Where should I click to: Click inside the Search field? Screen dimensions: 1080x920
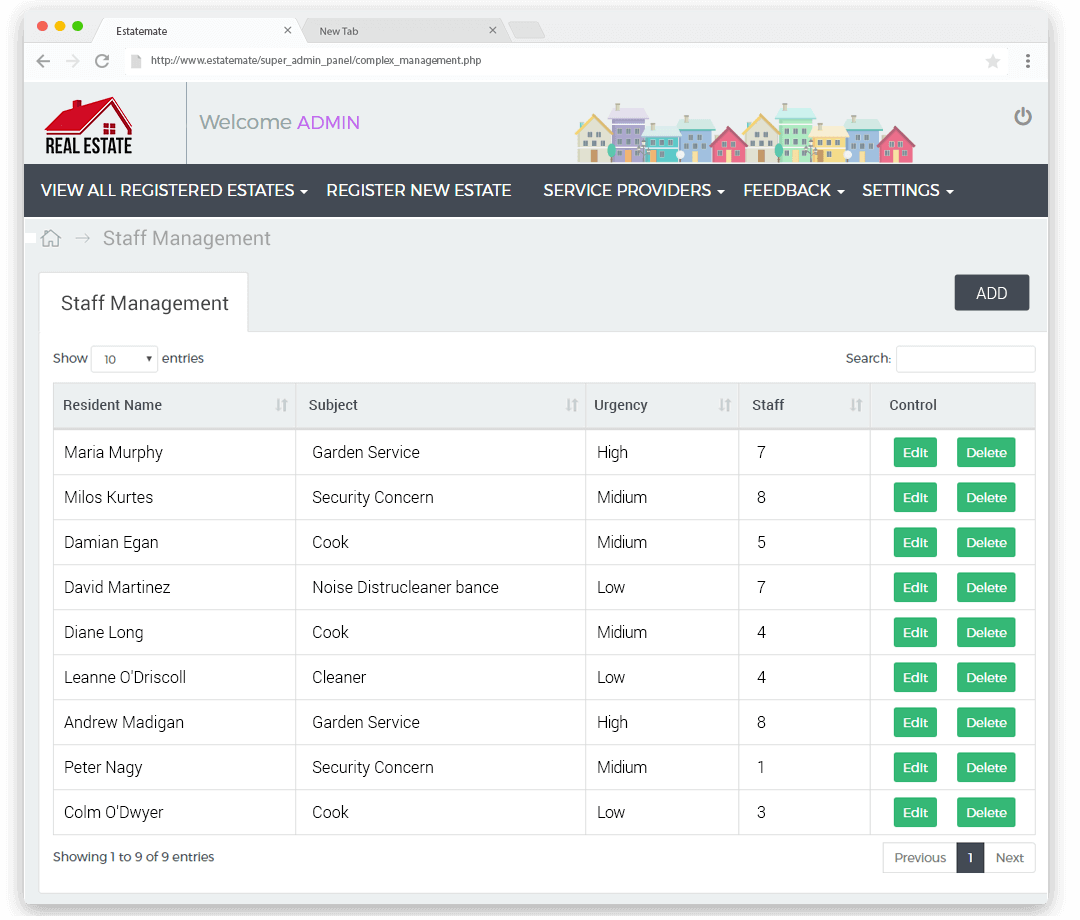(x=965, y=358)
